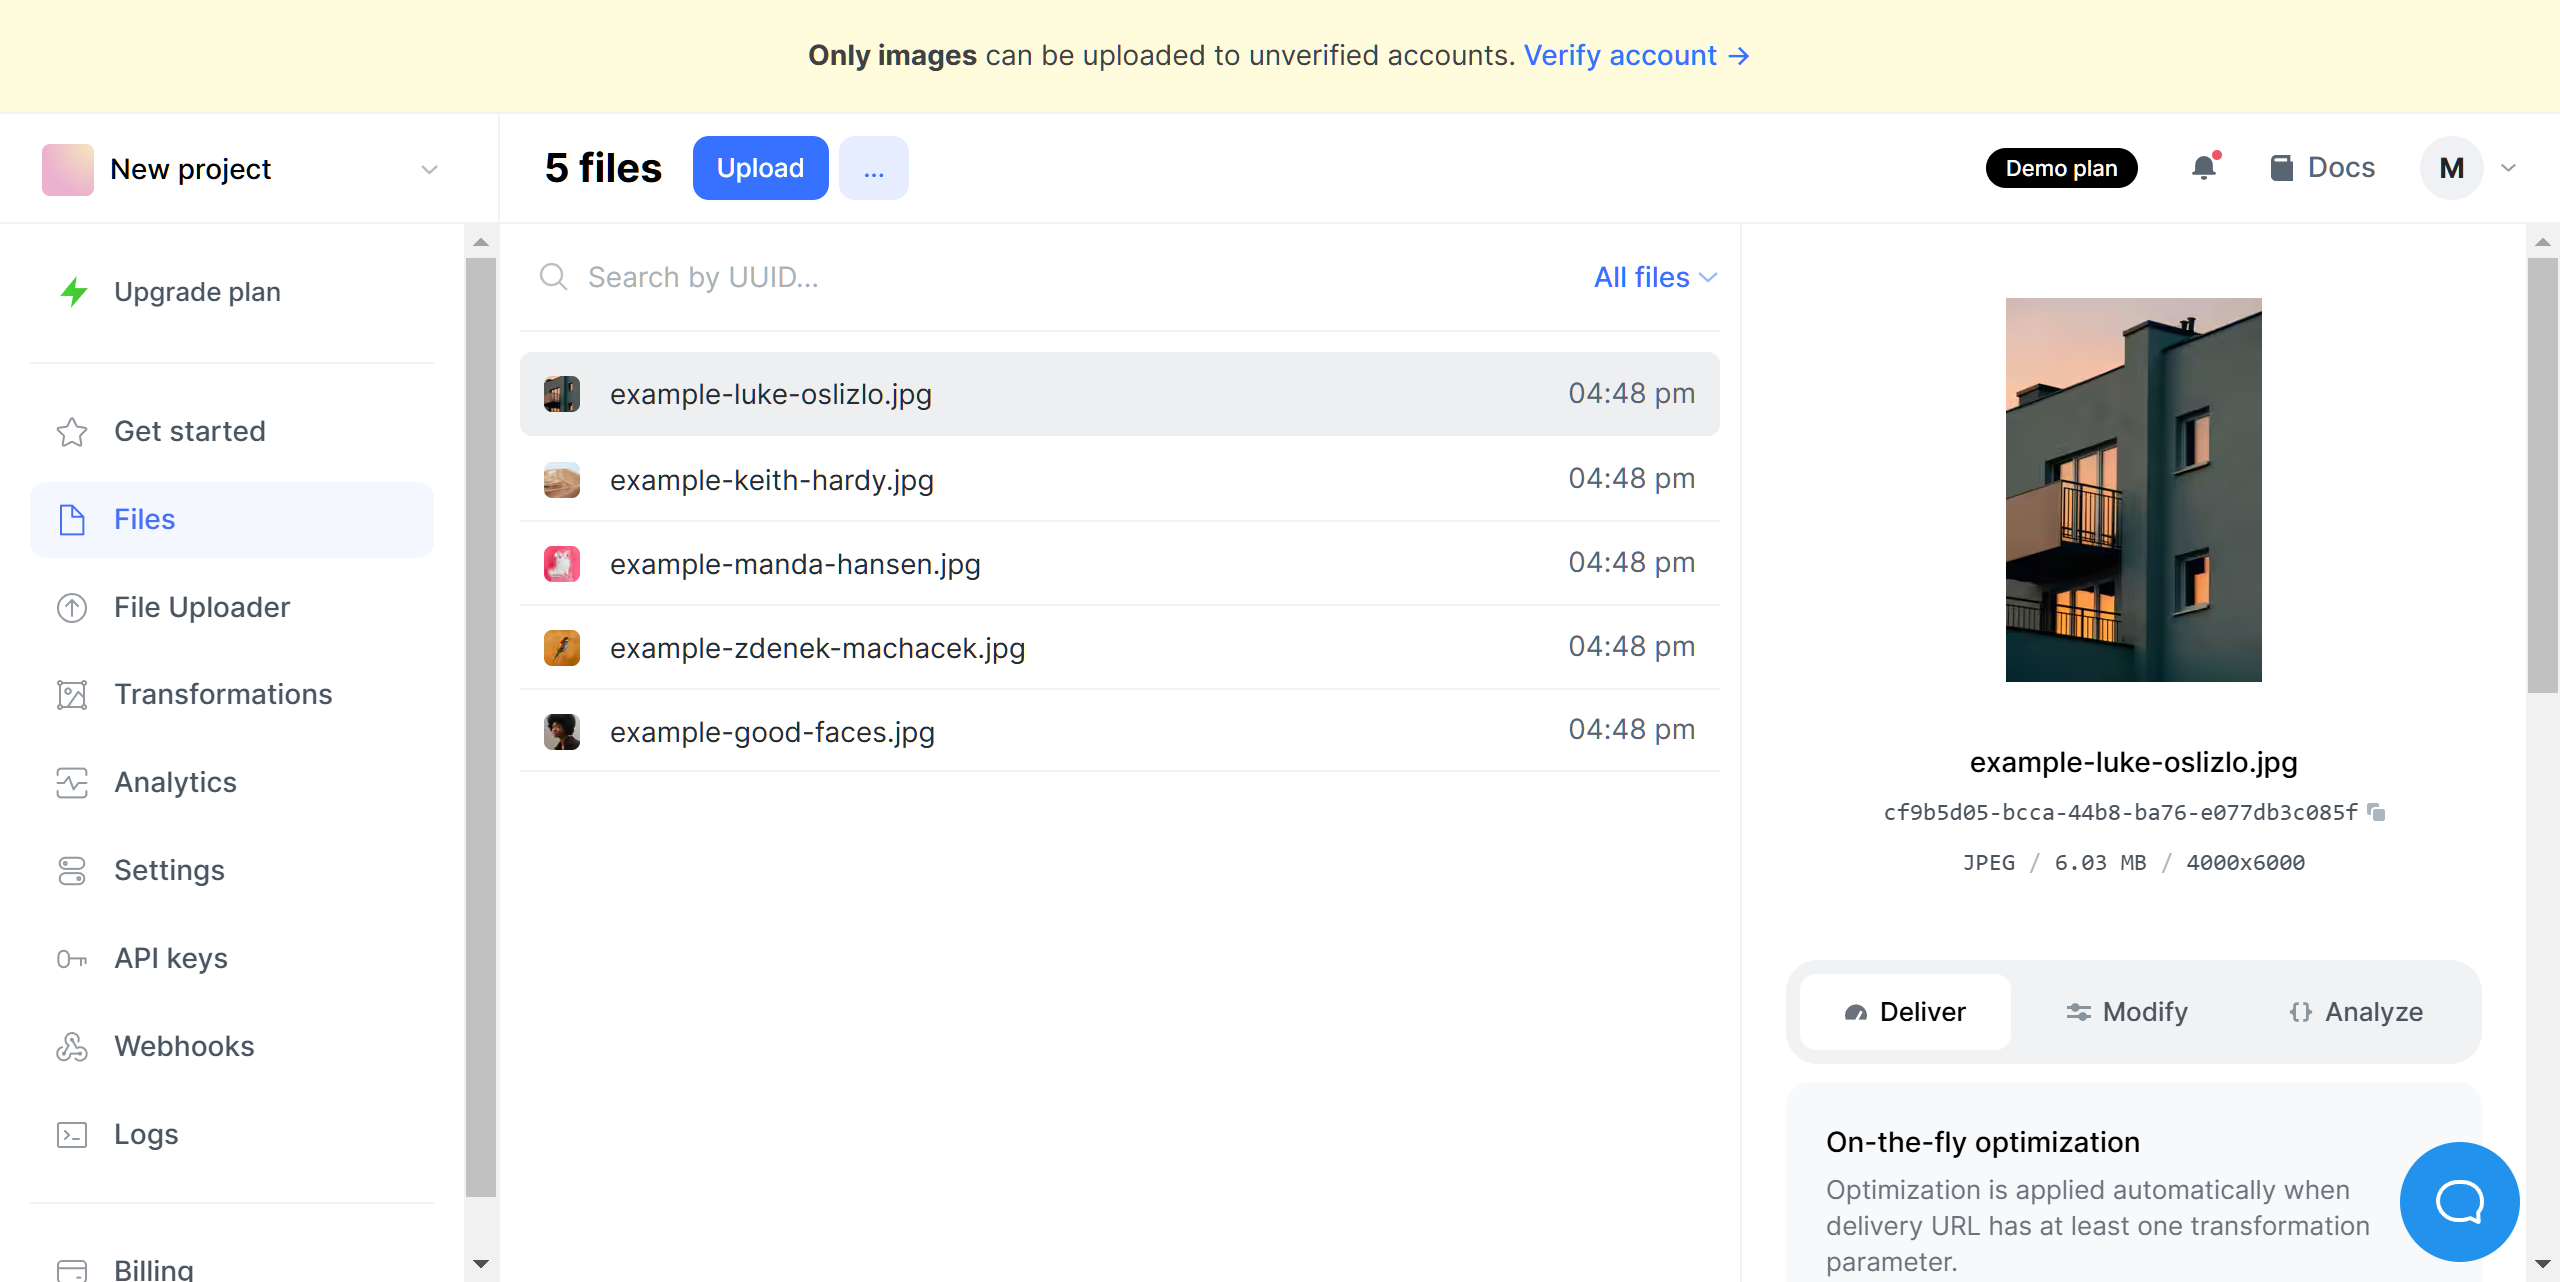Open the support chat bubble
2560x1282 pixels.
[2459, 1202]
